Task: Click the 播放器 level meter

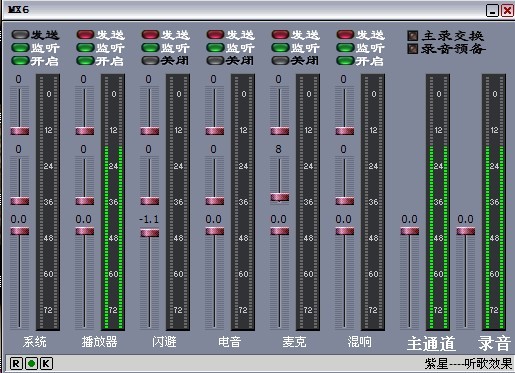Action: (113, 202)
